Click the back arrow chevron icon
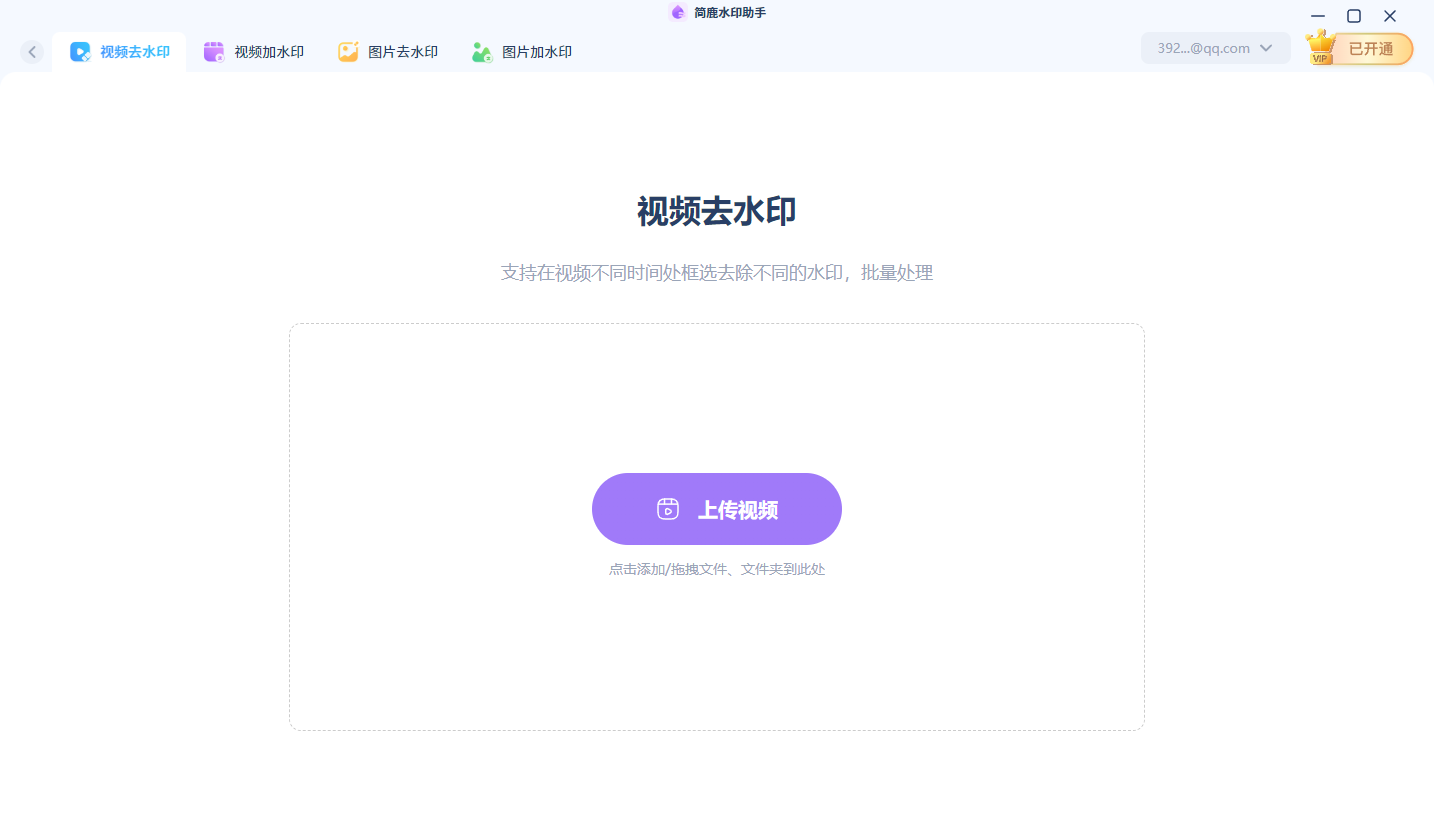 tap(32, 52)
